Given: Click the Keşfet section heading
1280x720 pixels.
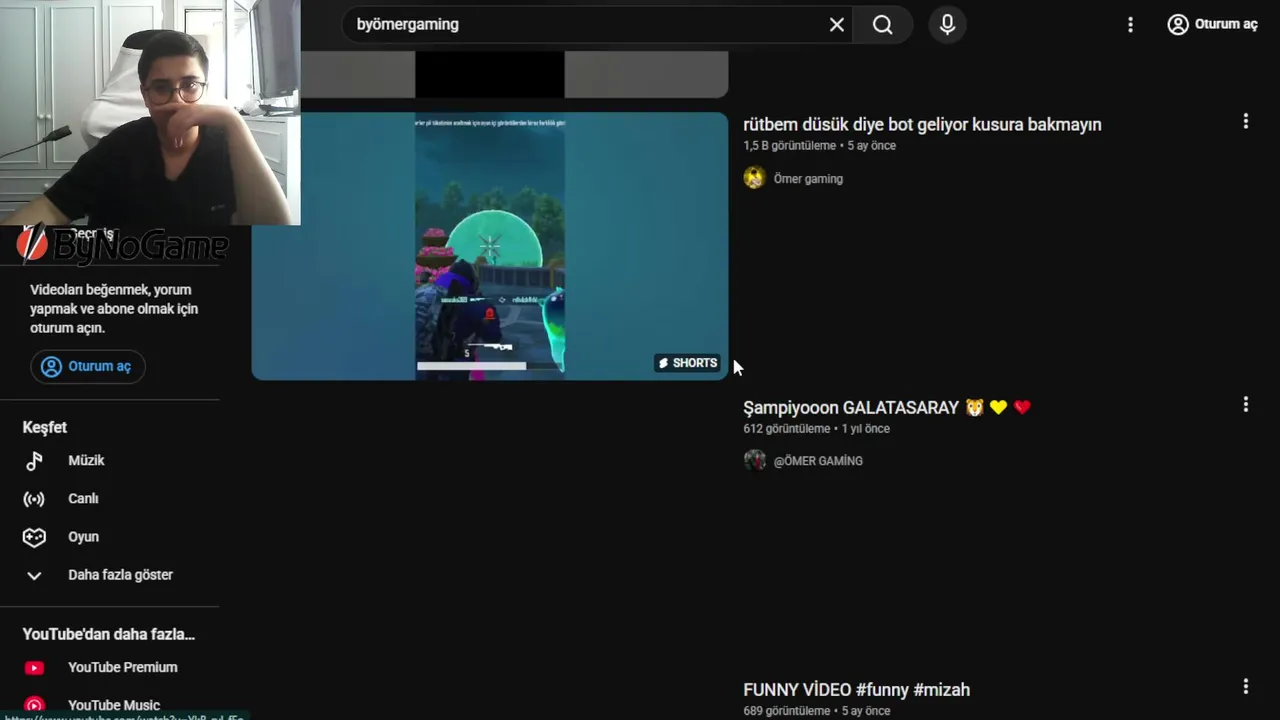Looking at the screenshot, I should tap(44, 427).
